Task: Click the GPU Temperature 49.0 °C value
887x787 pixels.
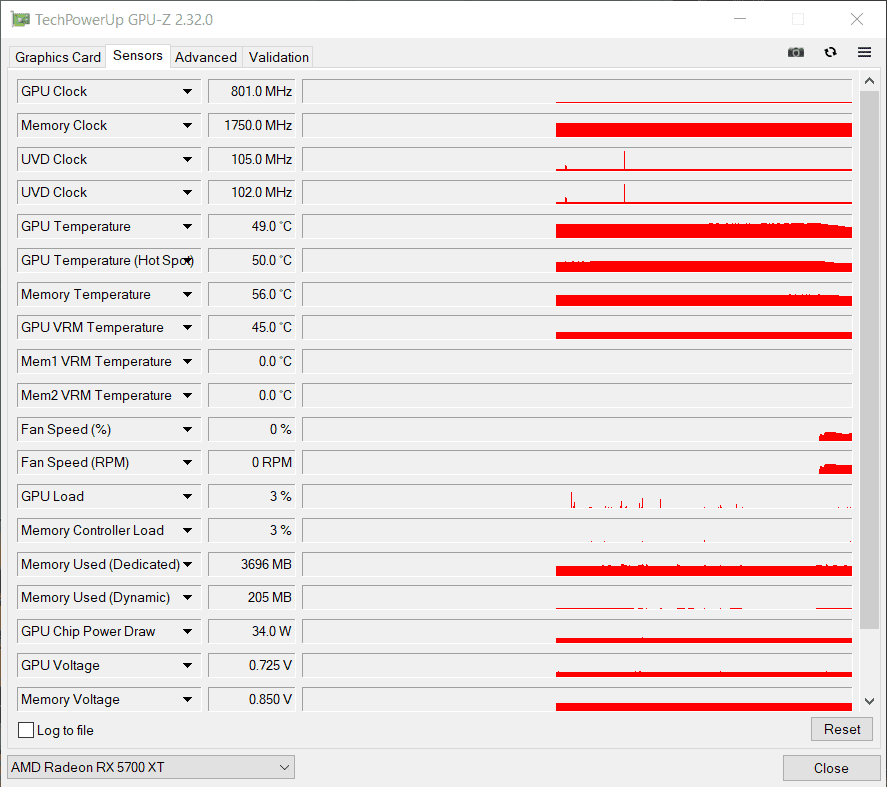Action: 252,226
